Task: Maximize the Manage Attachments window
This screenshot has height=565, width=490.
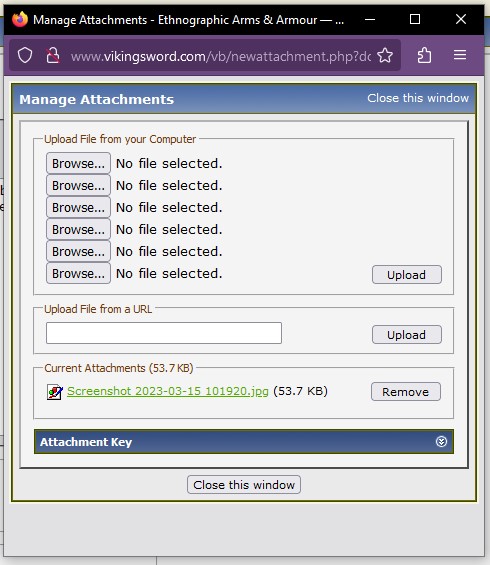Action: [x=415, y=19]
